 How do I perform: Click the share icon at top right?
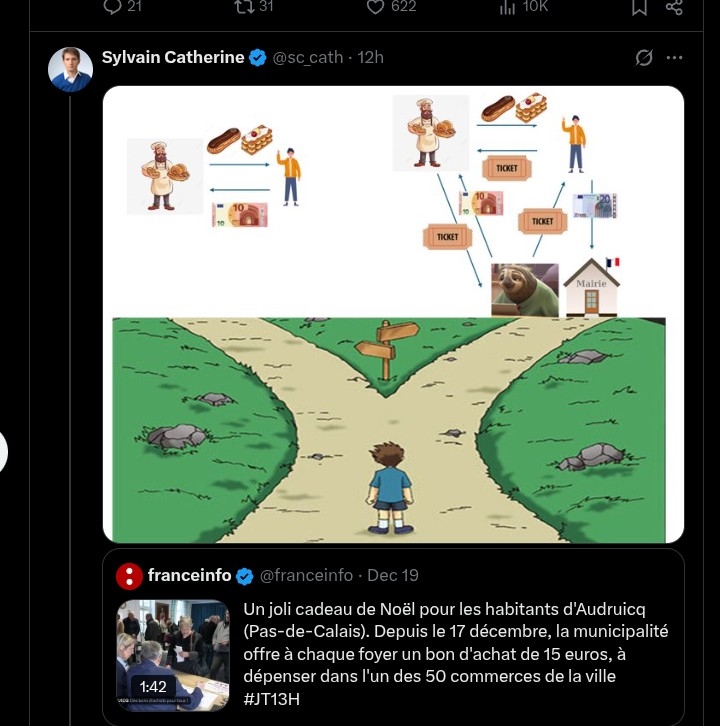(674, 7)
